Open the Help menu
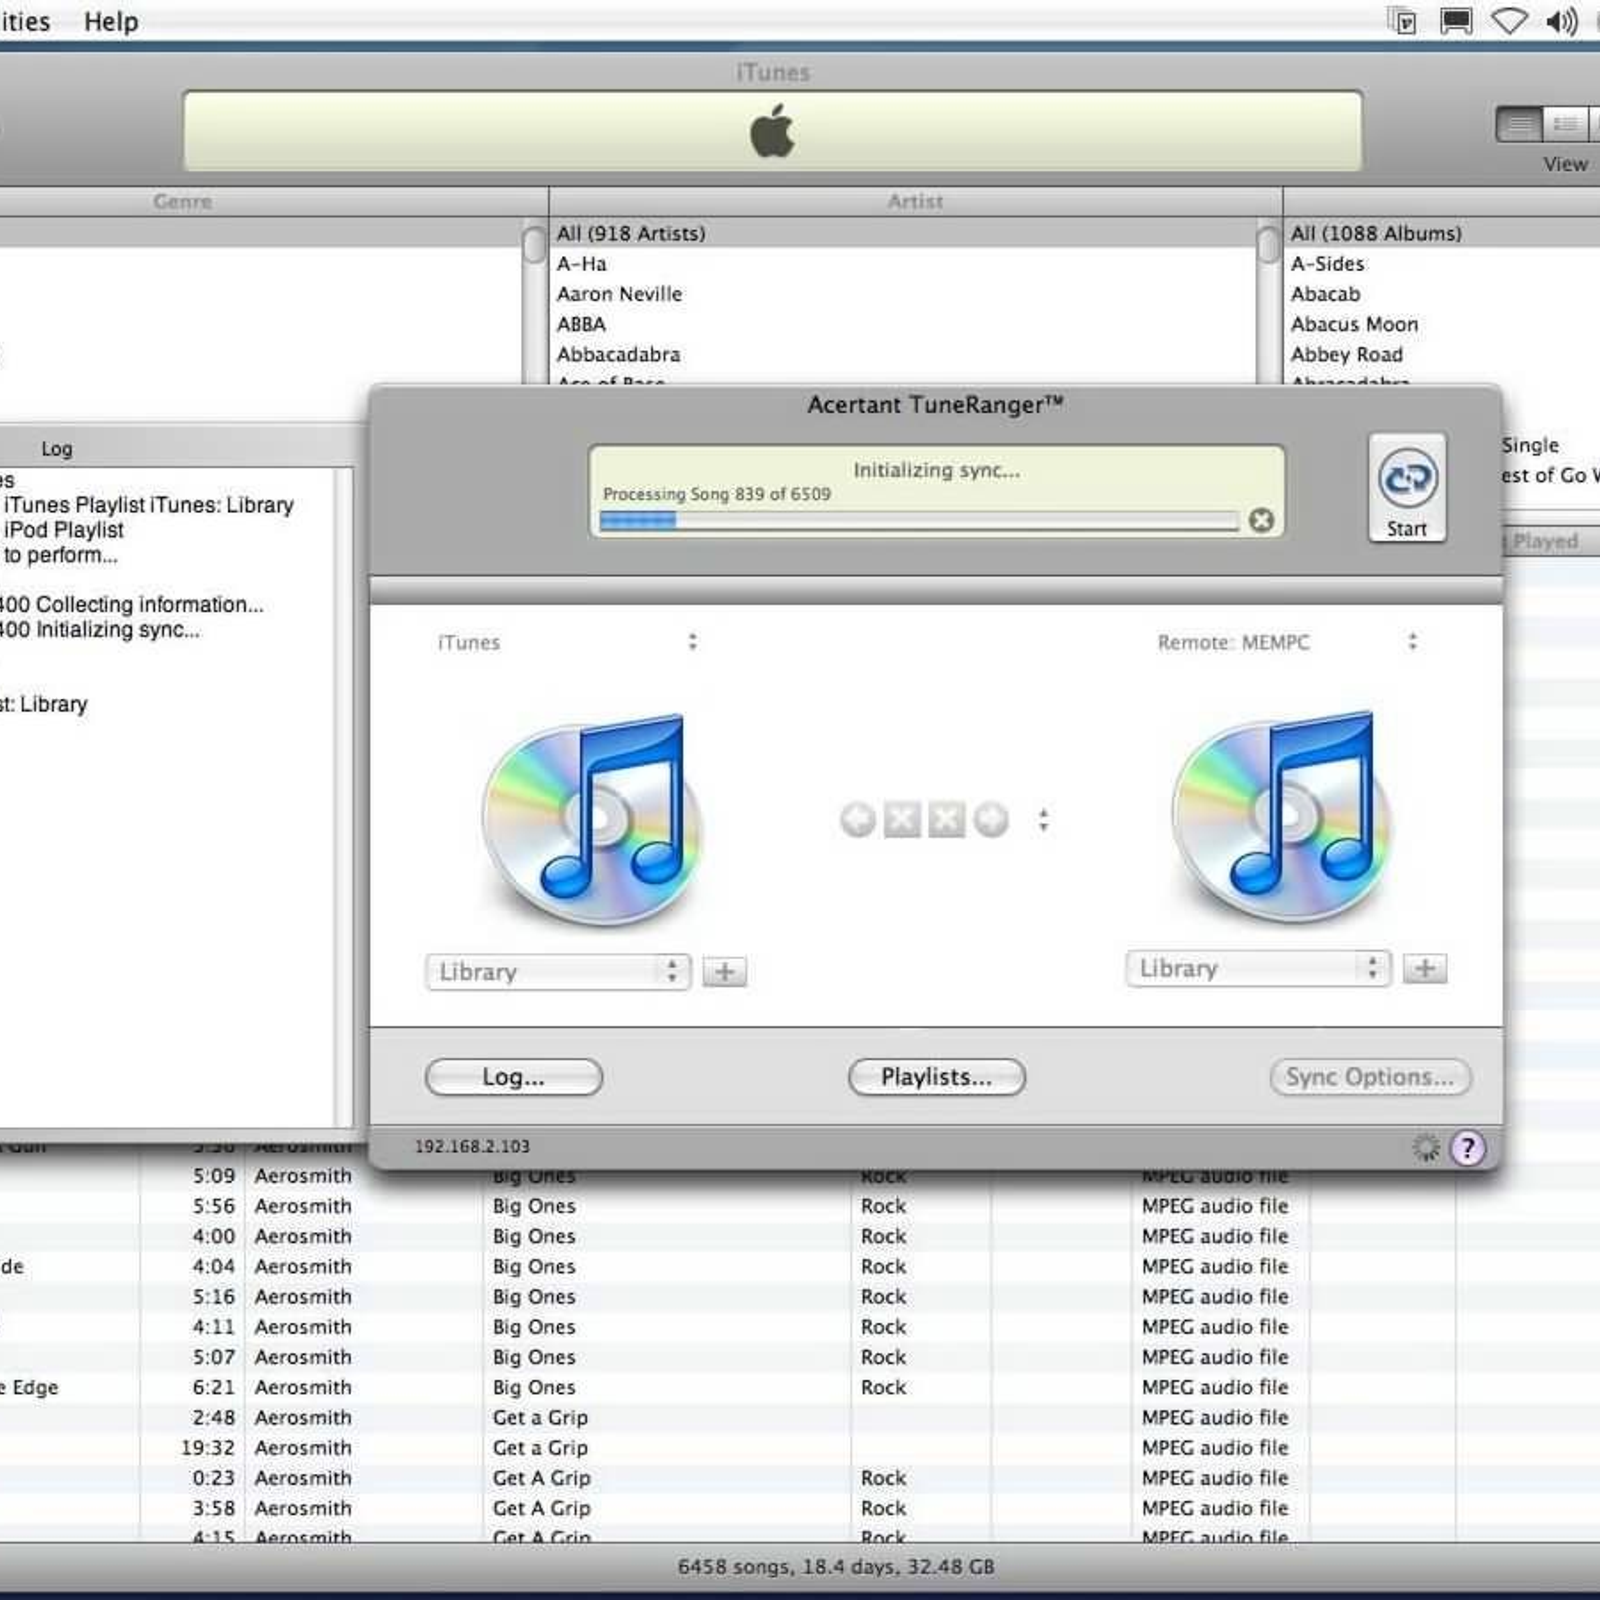Image resolution: width=1600 pixels, height=1600 pixels. [x=111, y=21]
